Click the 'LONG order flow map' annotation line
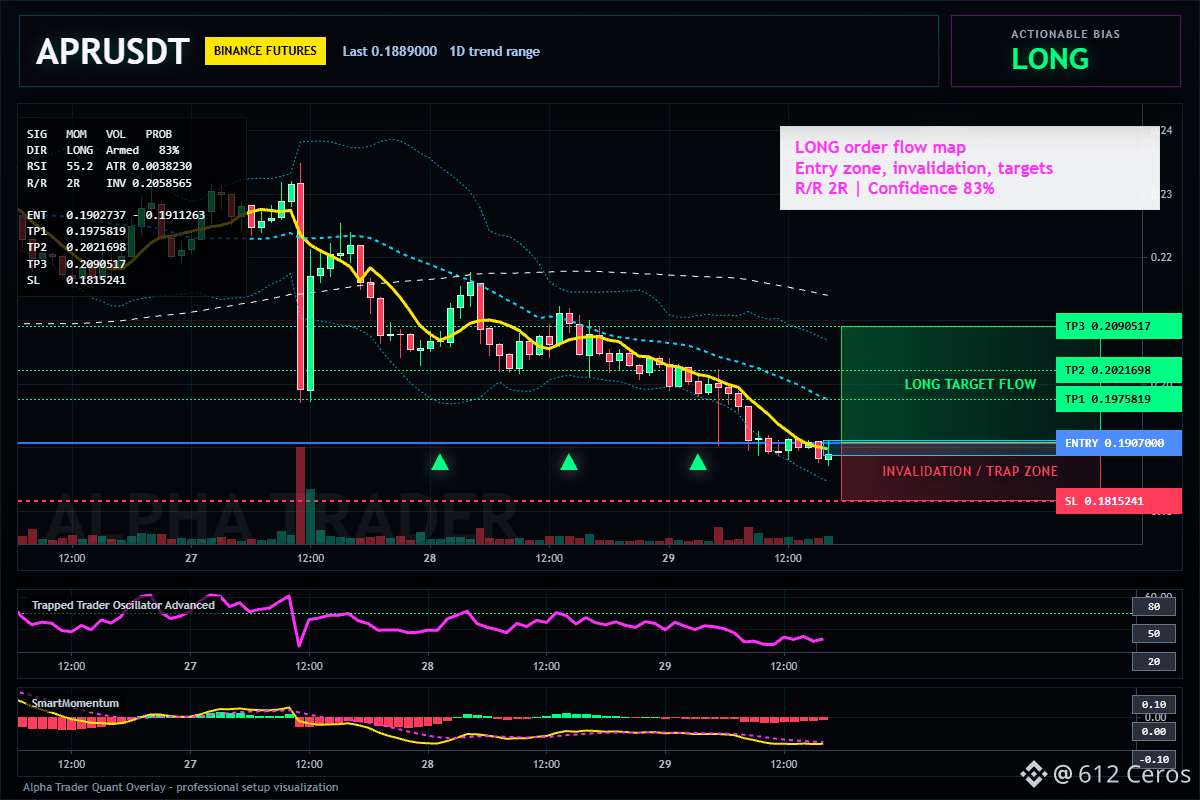Screen dimensions: 1200x800 [x=880, y=148]
